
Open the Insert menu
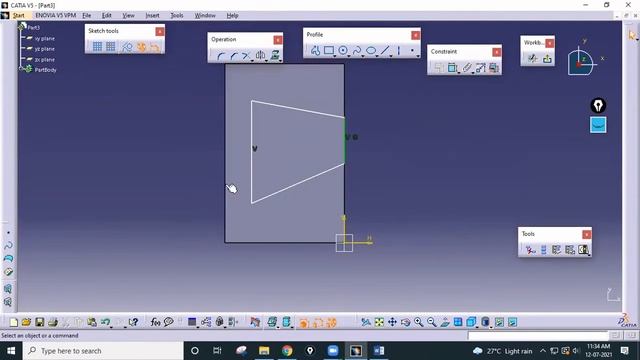pyautogui.click(x=152, y=16)
